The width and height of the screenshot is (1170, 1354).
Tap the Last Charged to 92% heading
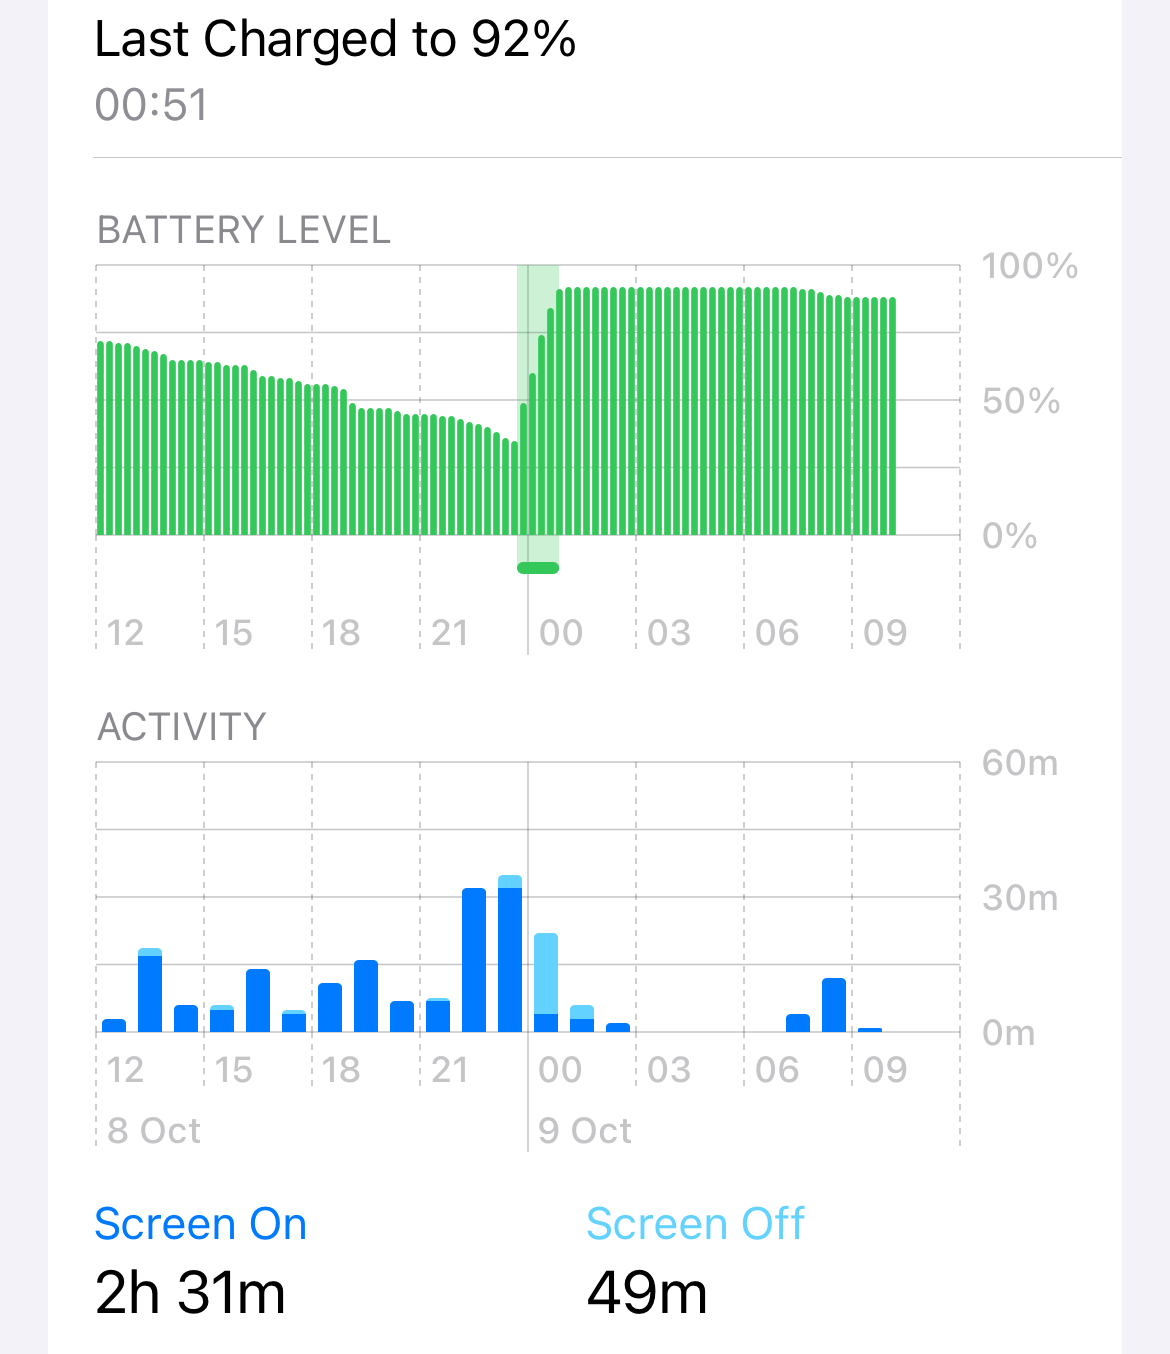click(x=335, y=40)
